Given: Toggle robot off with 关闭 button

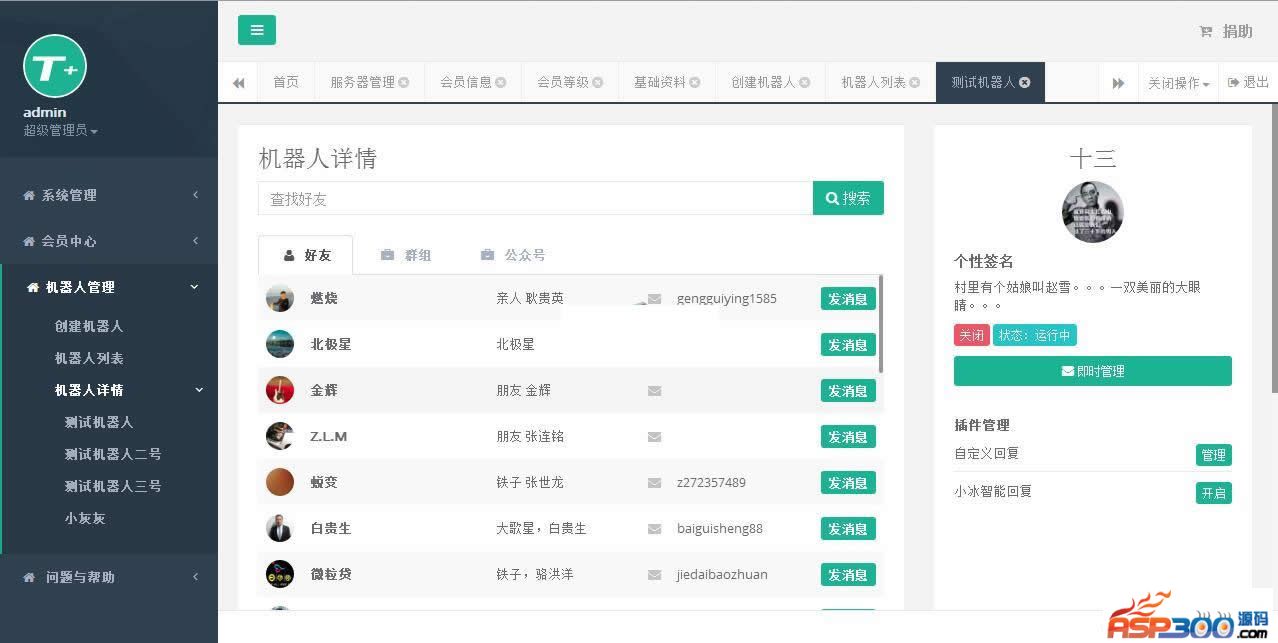Looking at the screenshot, I should pos(971,335).
